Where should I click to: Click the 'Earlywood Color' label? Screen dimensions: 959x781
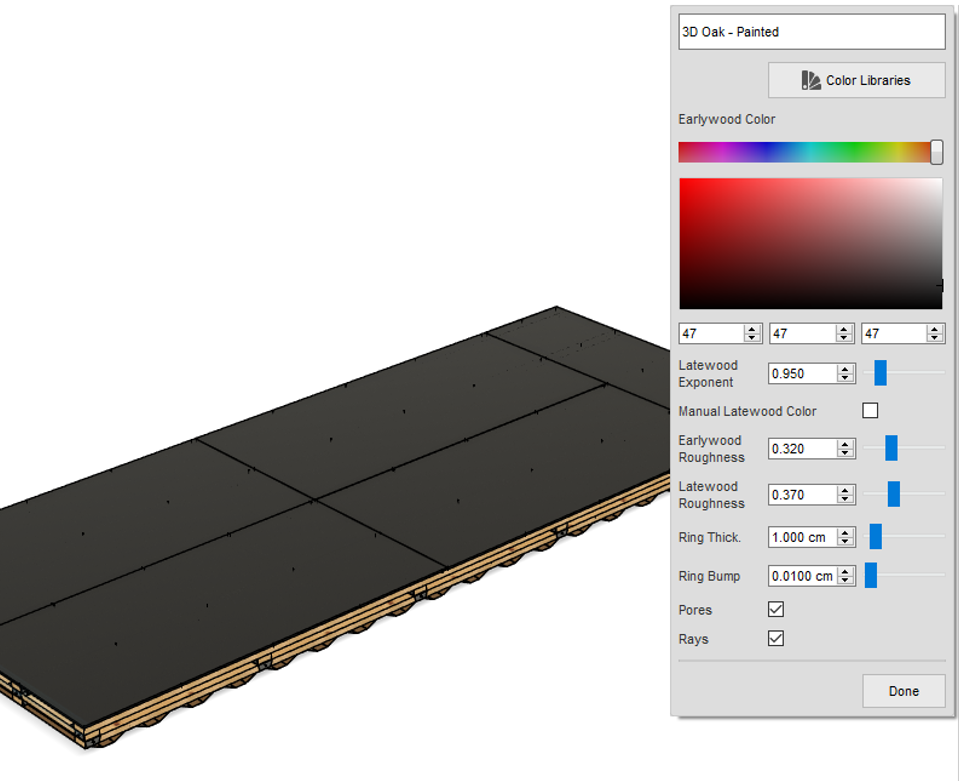pyautogui.click(x=727, y=119)
